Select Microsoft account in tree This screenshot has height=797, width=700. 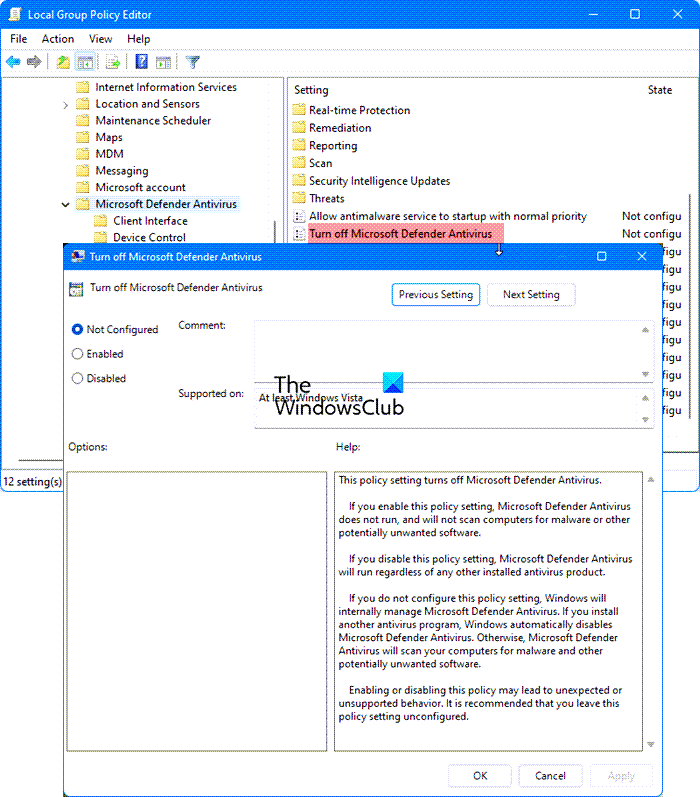click(x=140, y=187)
